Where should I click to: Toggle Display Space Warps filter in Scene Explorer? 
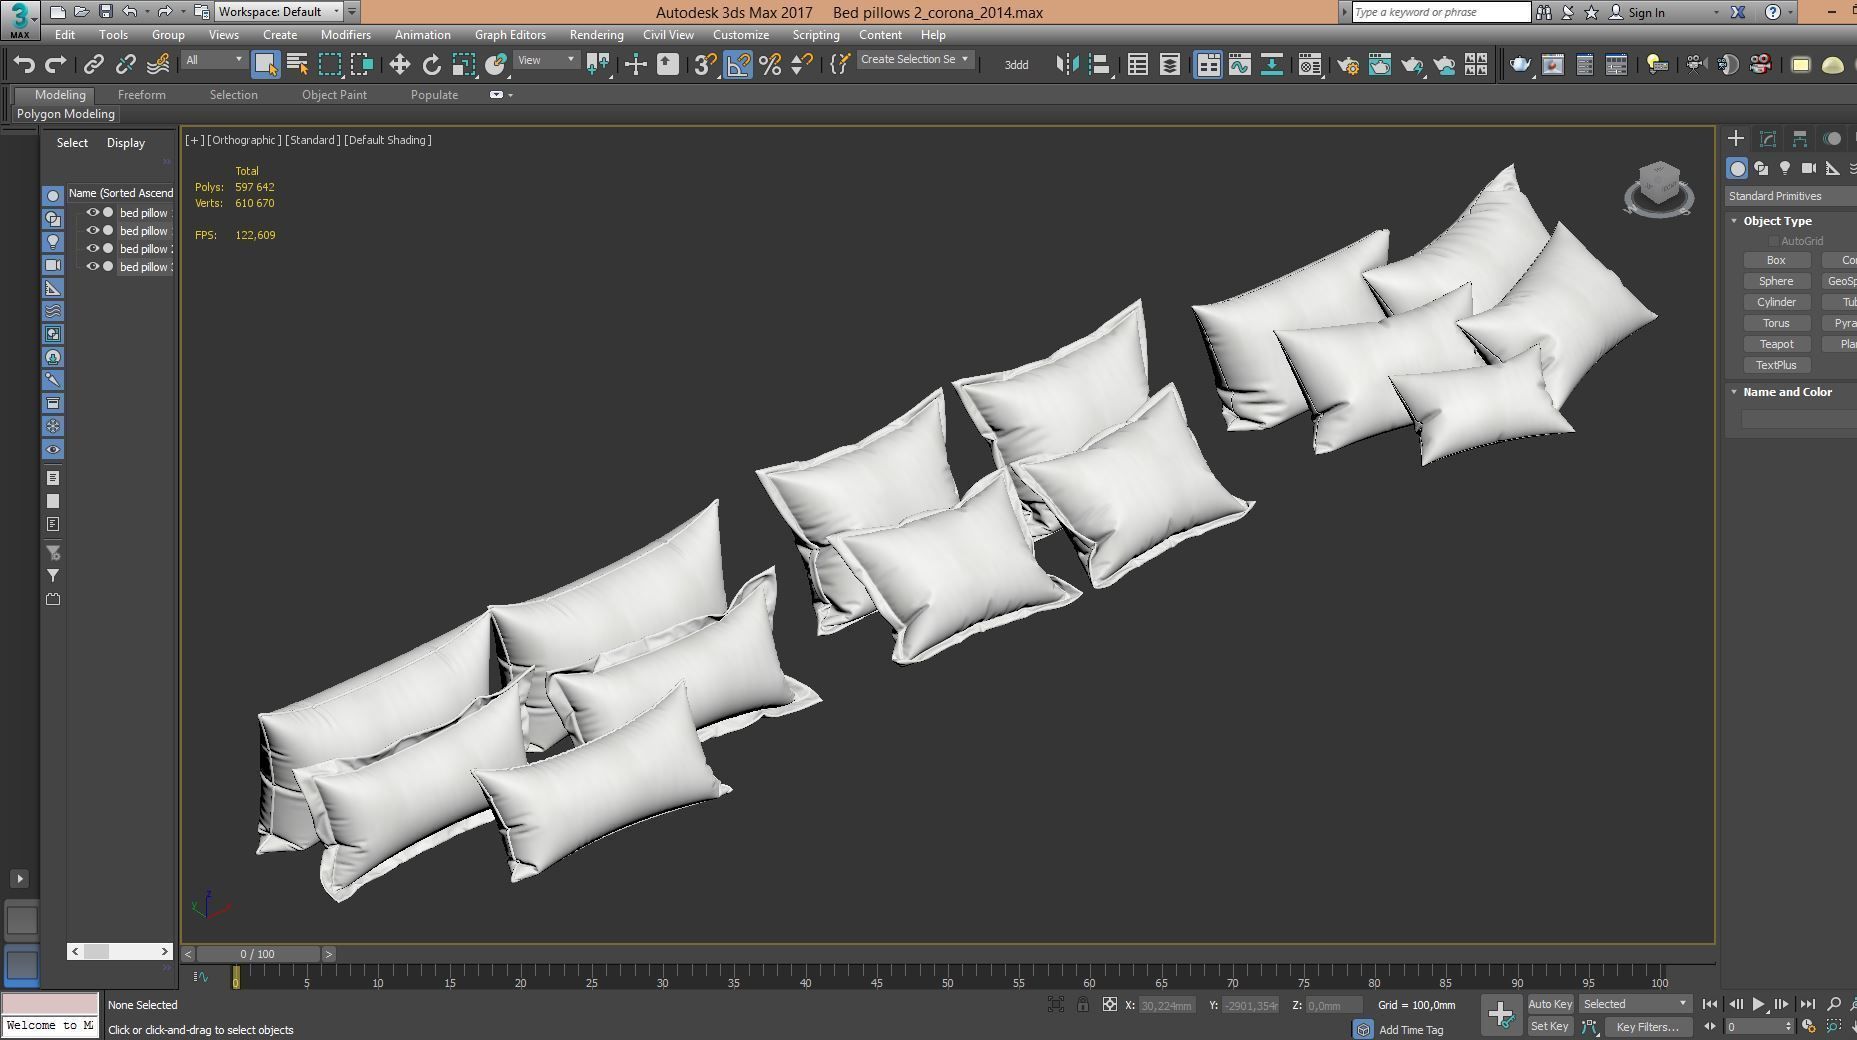pyautogui.click(x=53, y=311)
